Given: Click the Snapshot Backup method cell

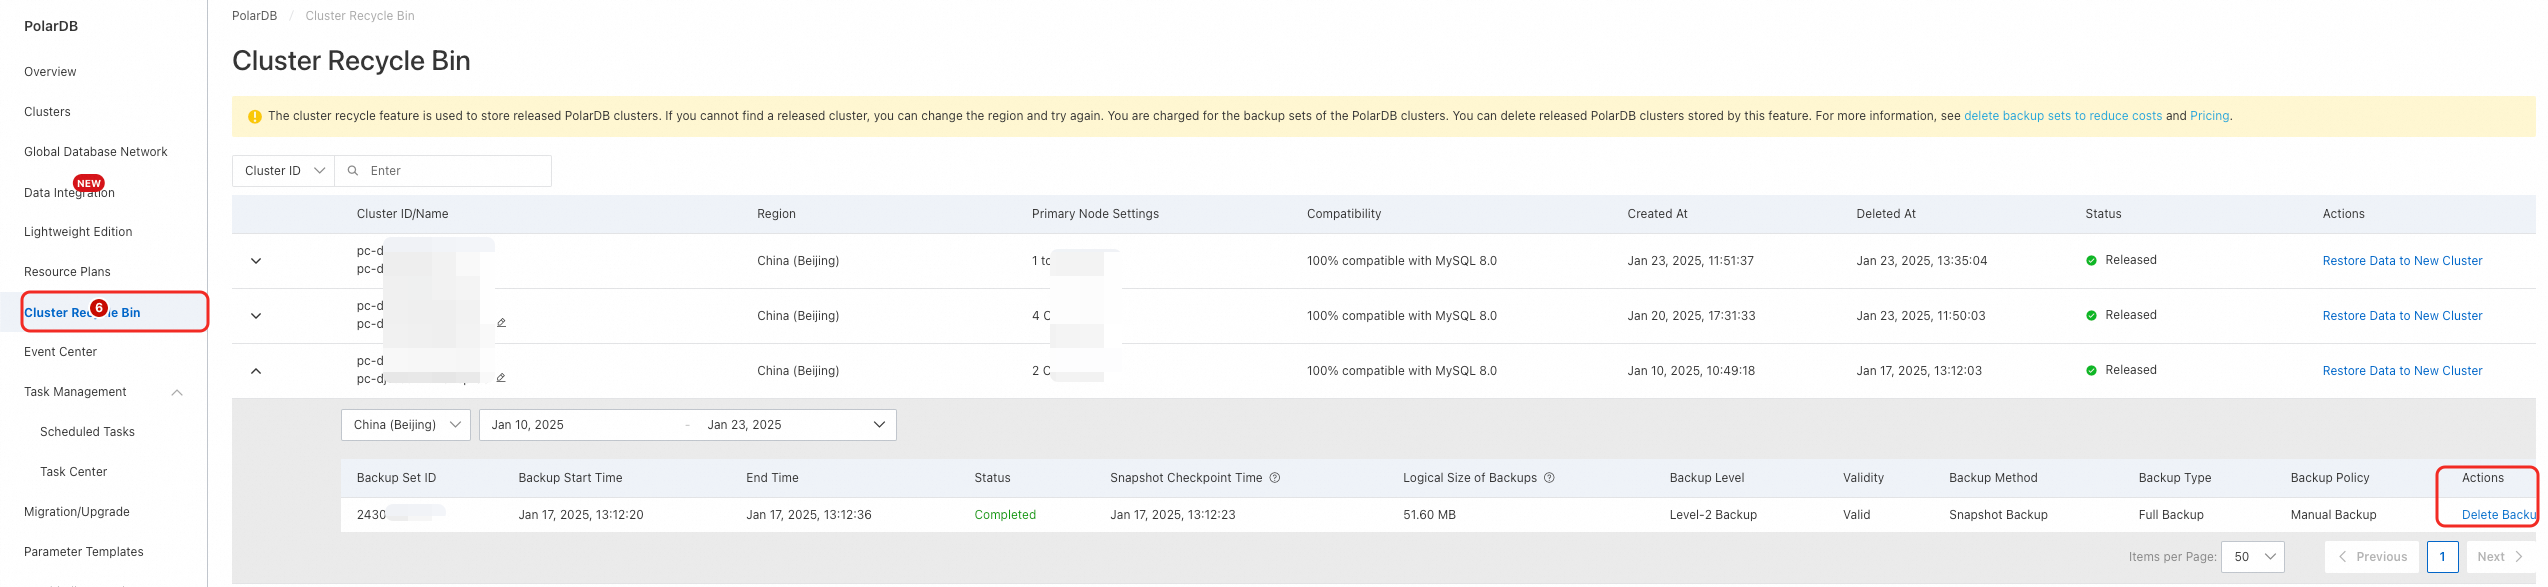Looking at the screenshot, I should click(x=1998, y=515).
